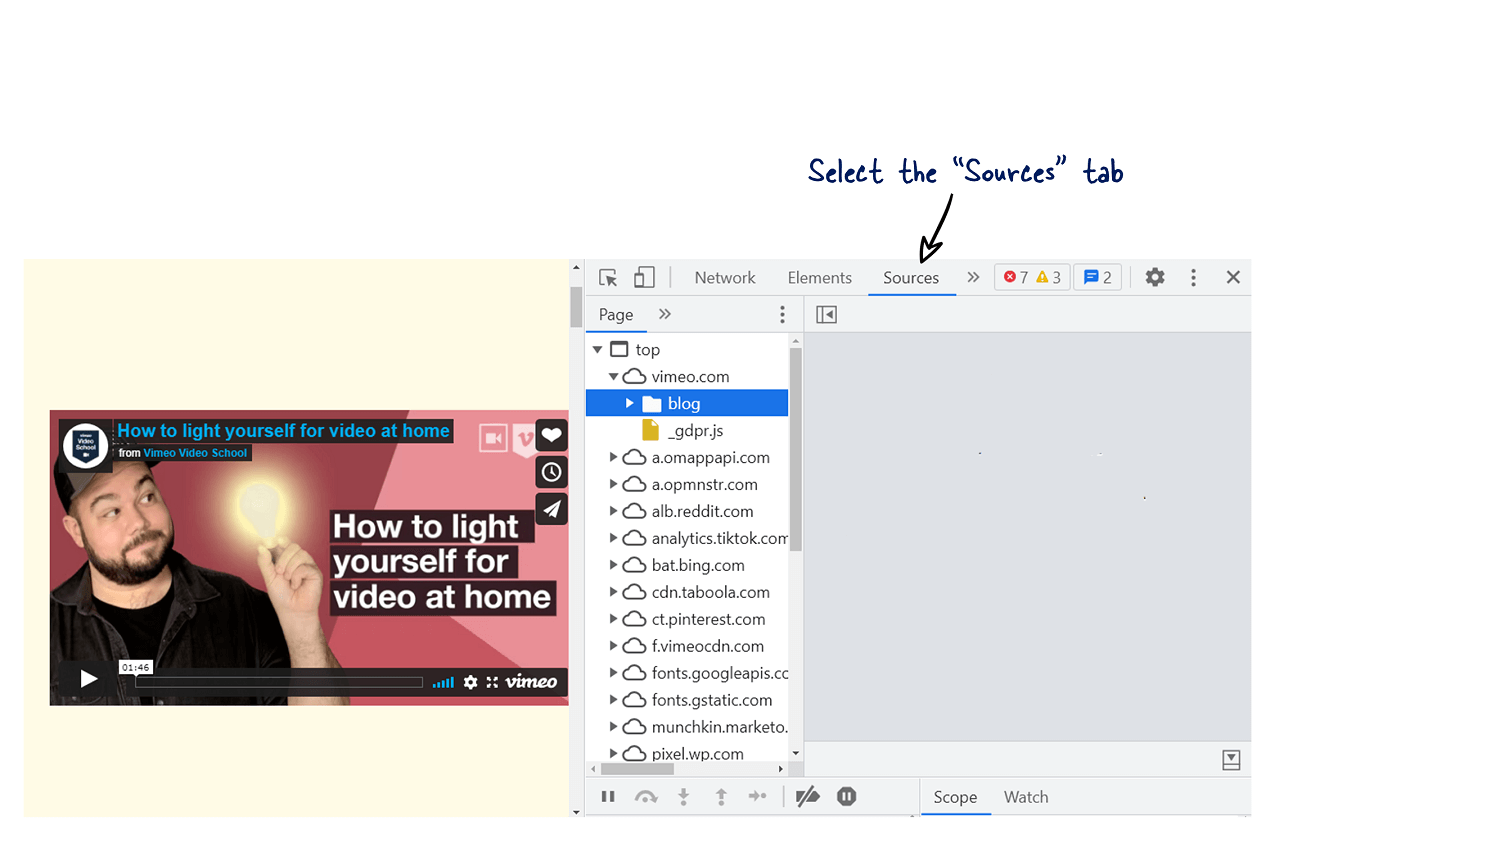Collapse the vimeo.com node
Viewport: 1500px width, 843px height.
click(614, 376)
